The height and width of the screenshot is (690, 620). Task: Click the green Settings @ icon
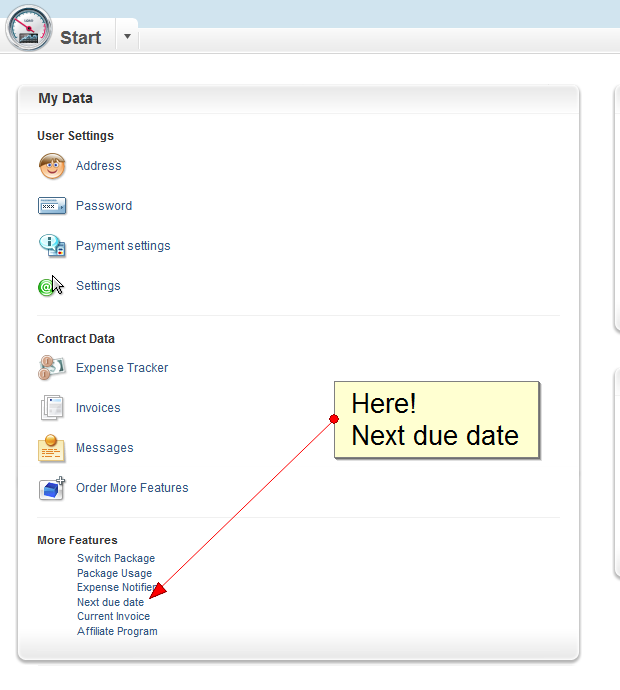(x=47, y=287)
